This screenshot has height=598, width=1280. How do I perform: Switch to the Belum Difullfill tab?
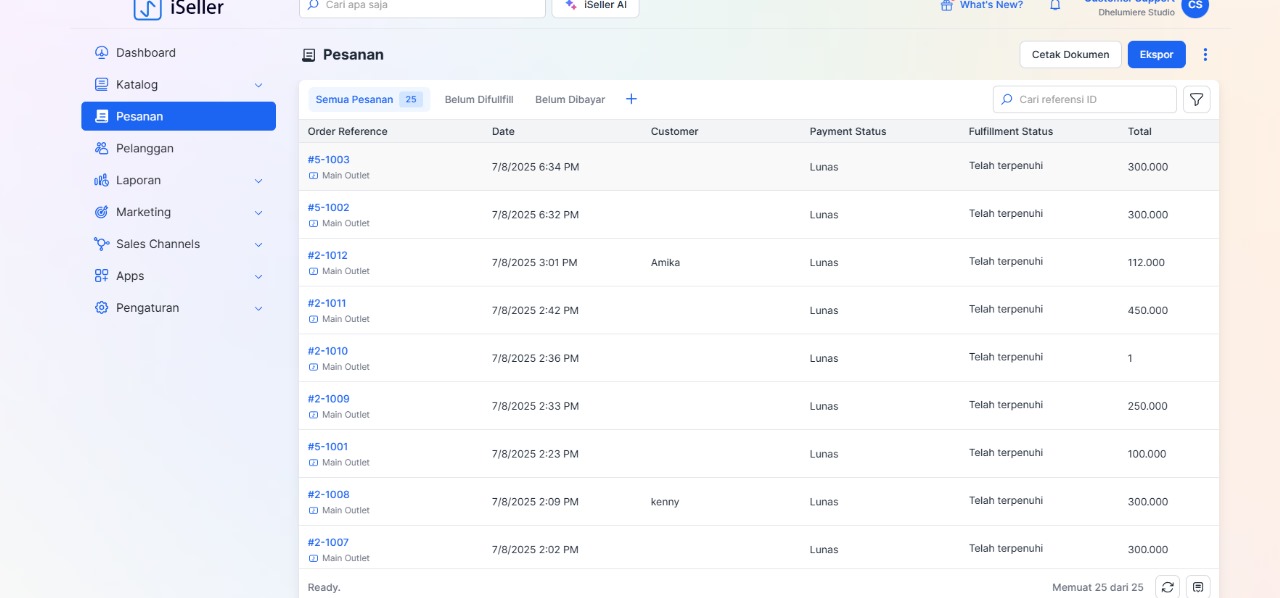479,100
